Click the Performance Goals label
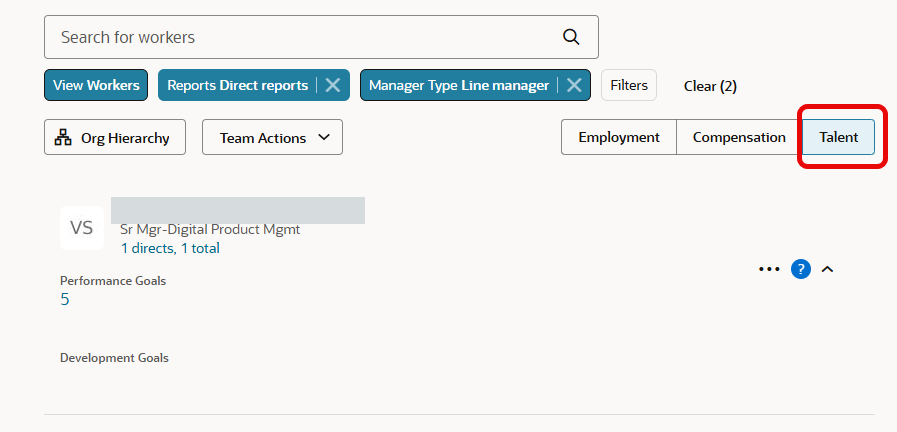Viewport: 897px width, 432px height. [113, 281]
